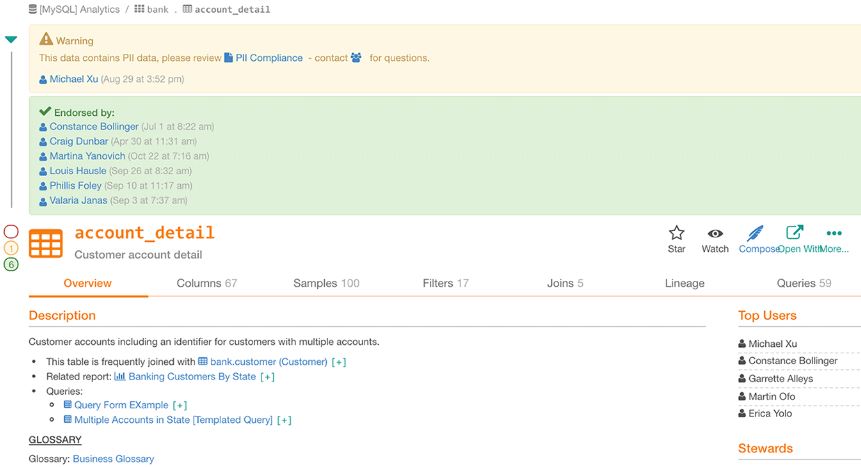This screenshot has height=467, width=861.
Task: Click the Endorsed by checkmark icon
Action: coord(45,112)
